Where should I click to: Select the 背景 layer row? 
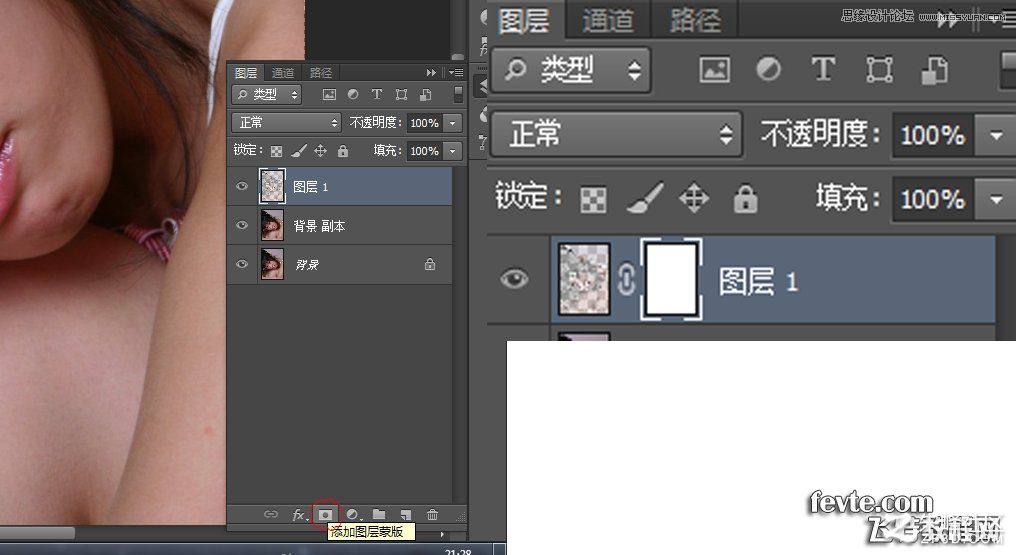click(340, 264)
